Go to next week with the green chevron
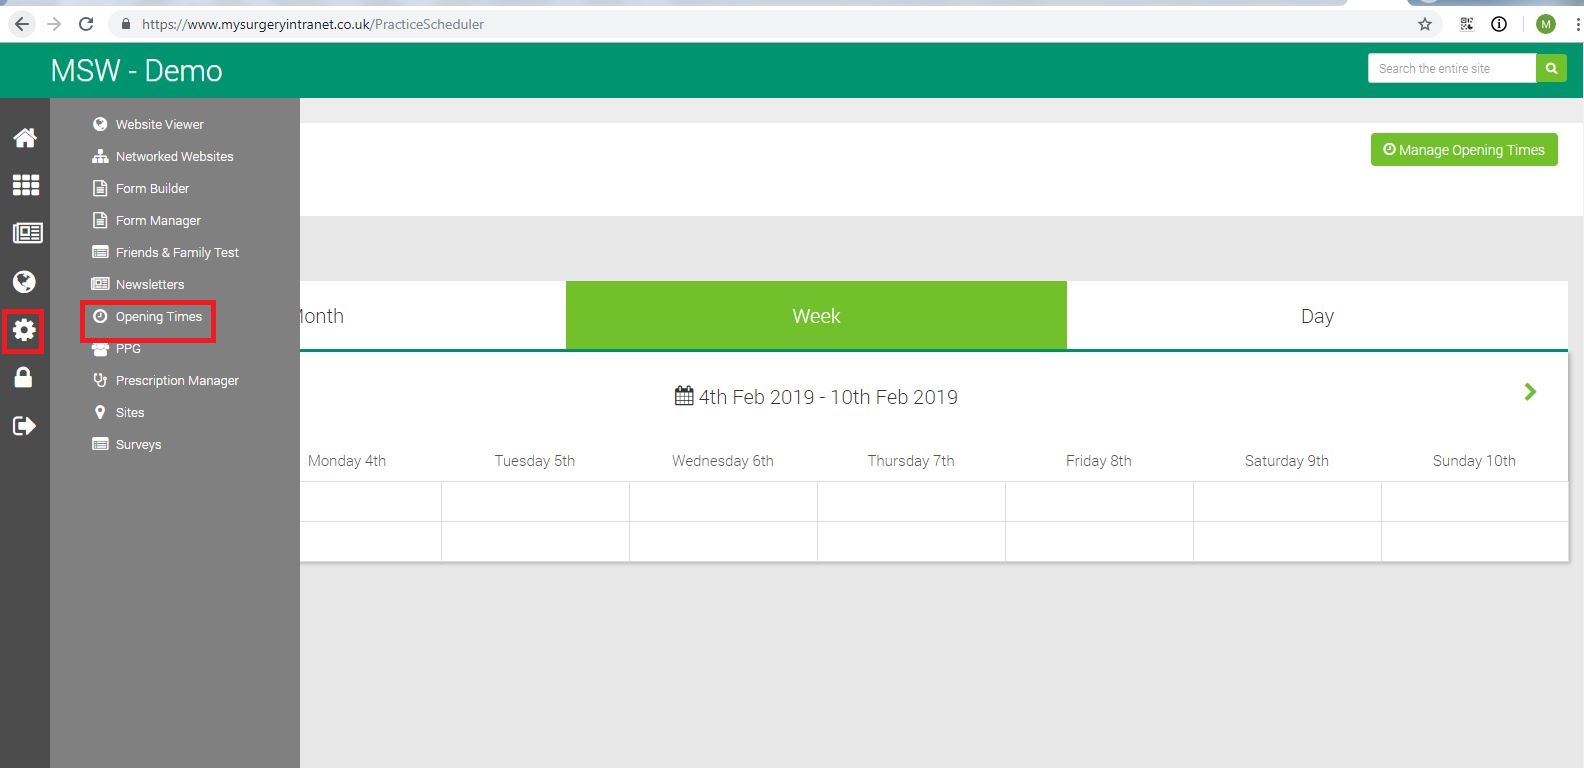The height and width of the screenshot is (768, 1584). [1529, 392]
